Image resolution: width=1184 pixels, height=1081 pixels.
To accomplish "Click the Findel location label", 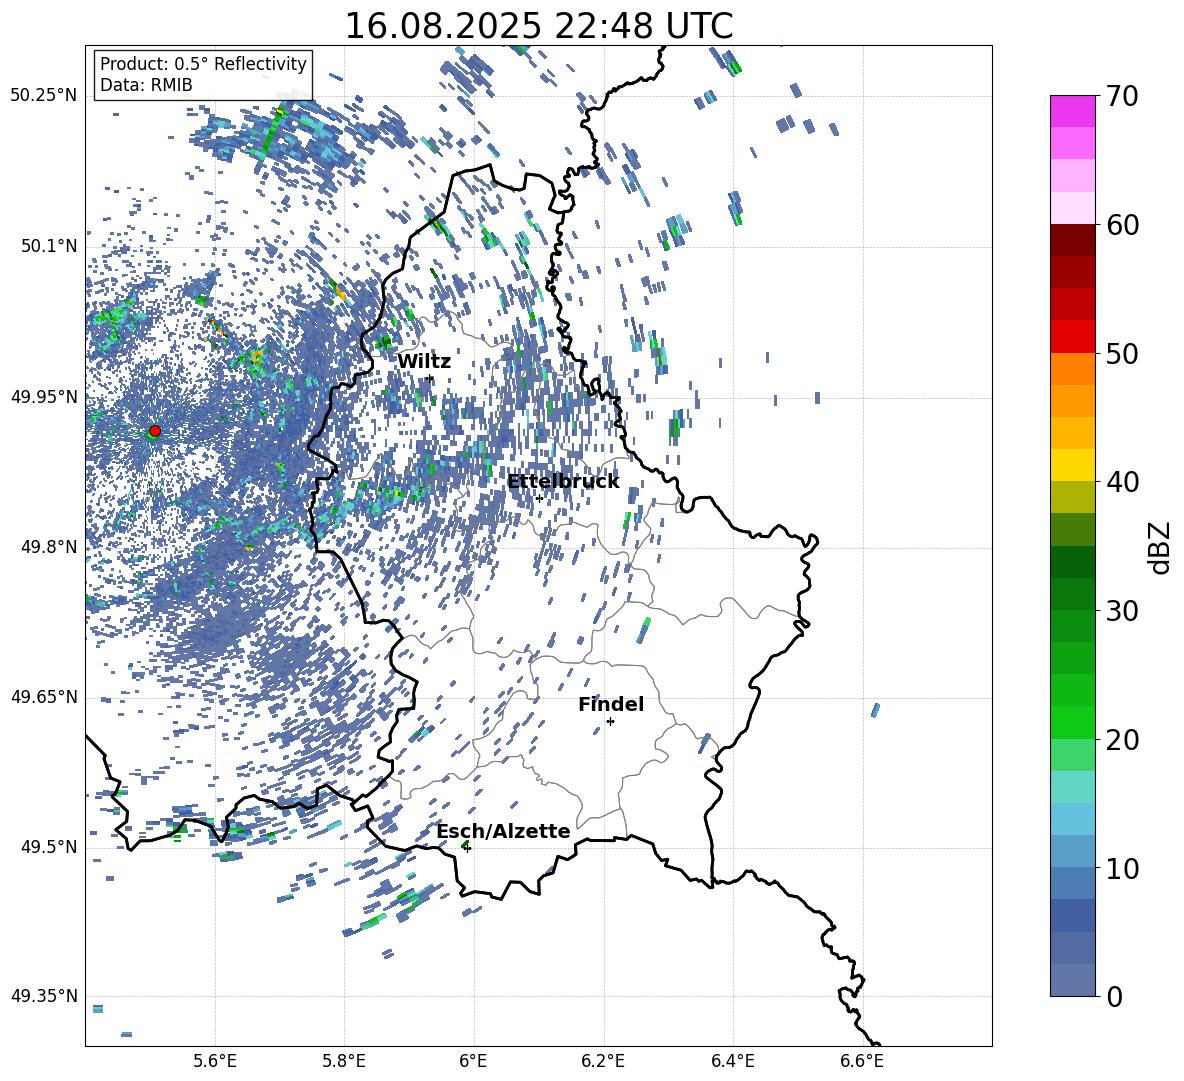I will tap(611, 704).
